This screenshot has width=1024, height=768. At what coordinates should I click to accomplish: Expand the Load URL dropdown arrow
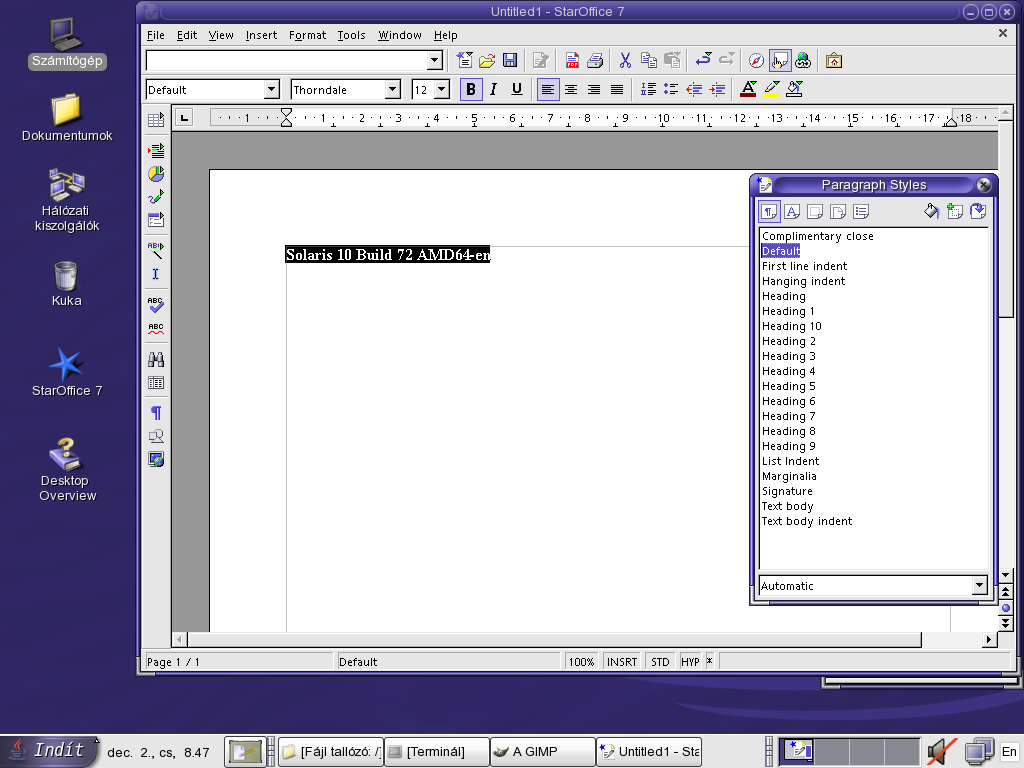[434, 61]
